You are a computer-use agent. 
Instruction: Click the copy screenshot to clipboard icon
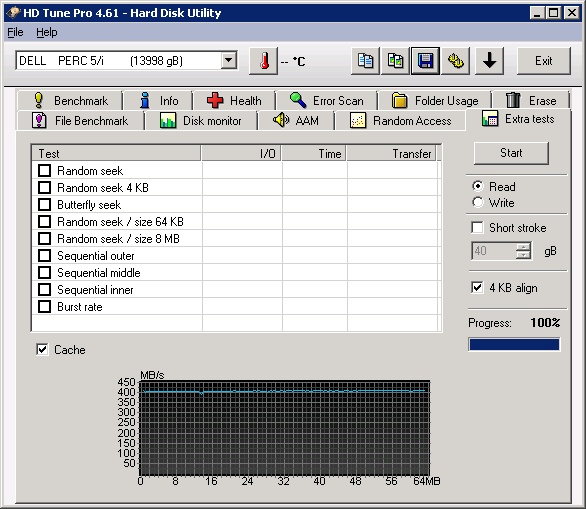click(x=395, y=61)
